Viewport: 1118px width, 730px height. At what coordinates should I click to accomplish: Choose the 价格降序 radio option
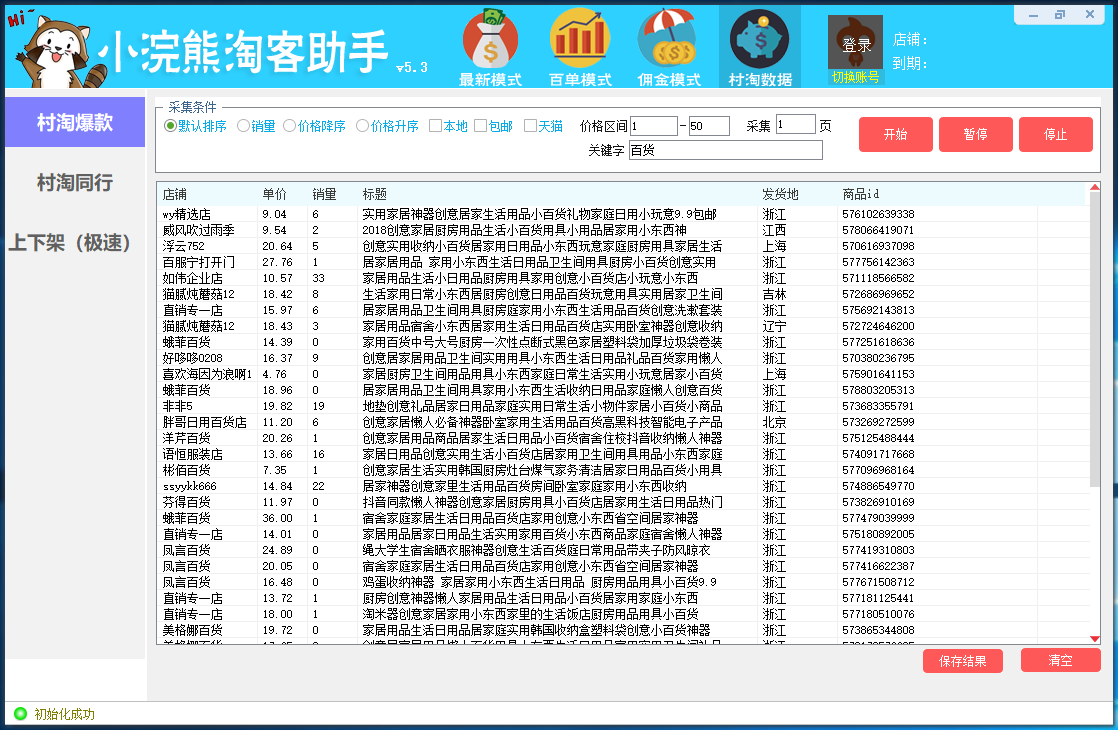pos(289,126)
